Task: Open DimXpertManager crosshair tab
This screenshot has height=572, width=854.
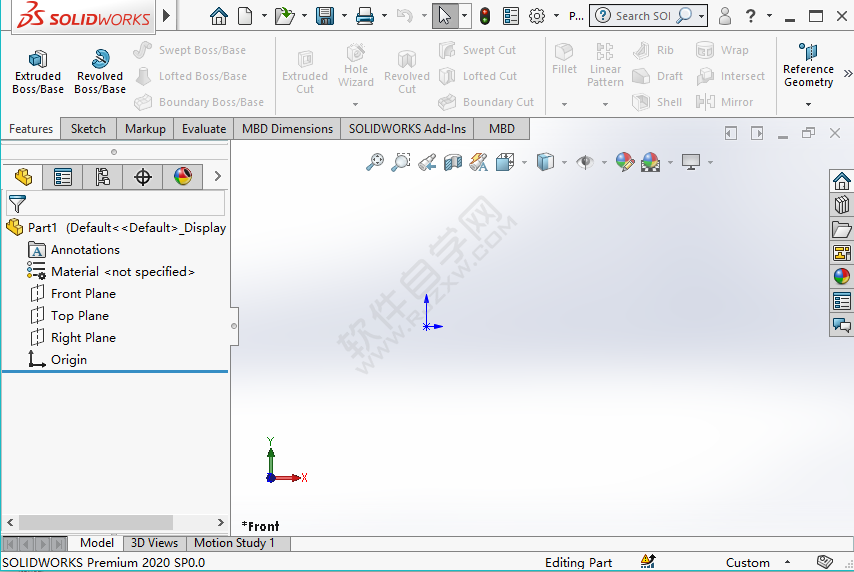Action: pos(143,177)
